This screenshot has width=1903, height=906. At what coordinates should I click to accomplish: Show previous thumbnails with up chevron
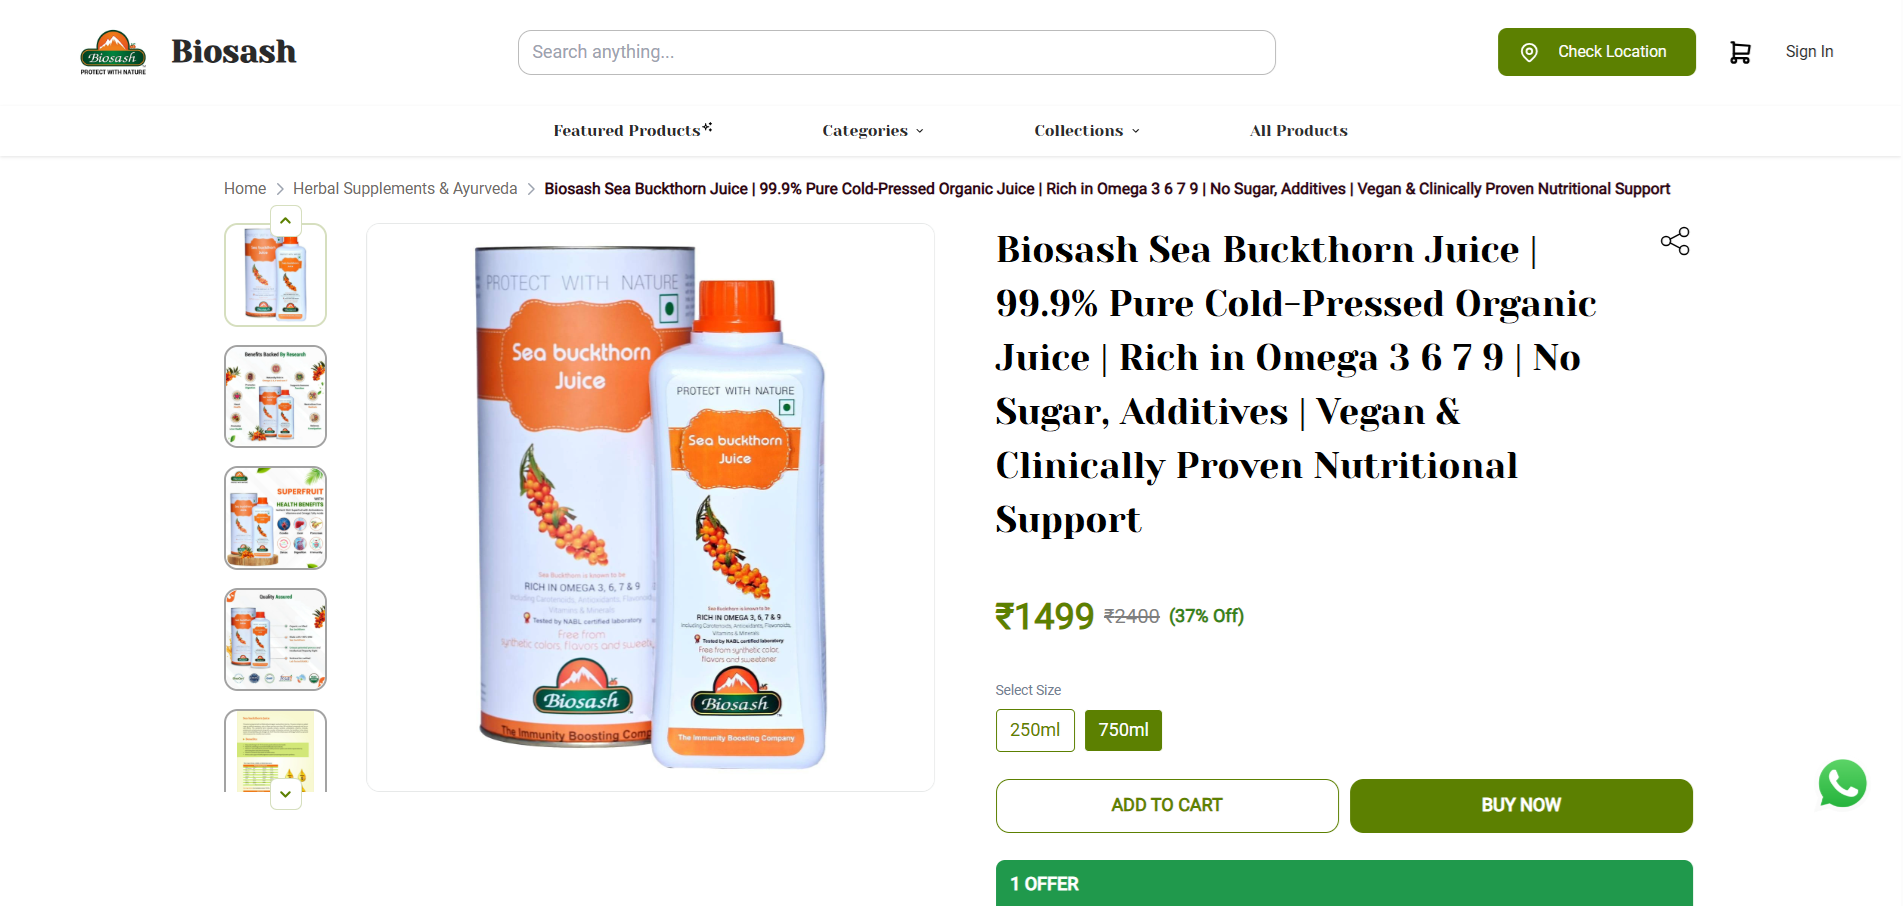click(286, 220)
